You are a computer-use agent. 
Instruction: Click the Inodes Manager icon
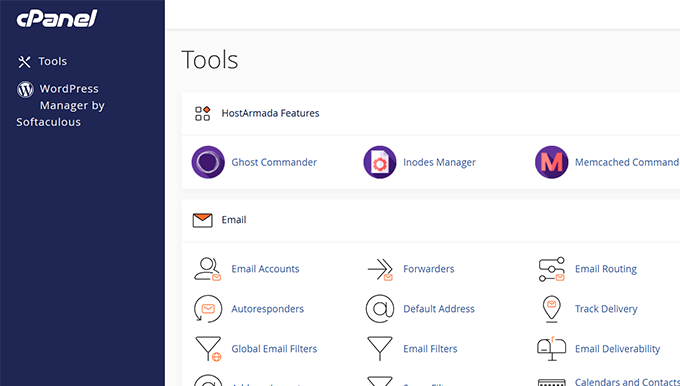pyautogui.click(x=380, y=162)
